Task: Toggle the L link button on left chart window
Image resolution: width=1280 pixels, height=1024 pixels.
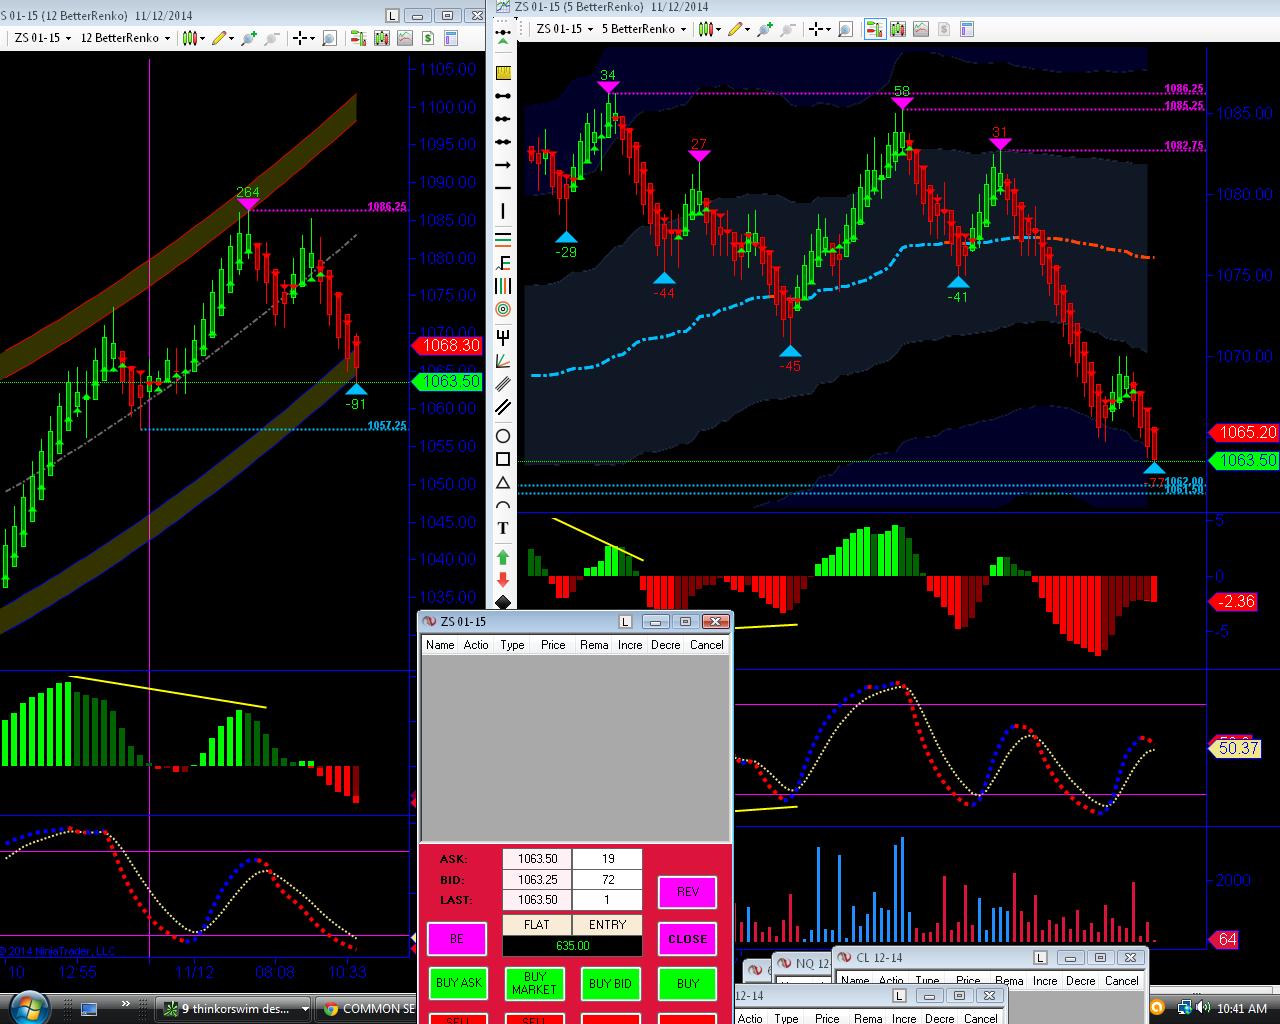Action: pos(391,16)
